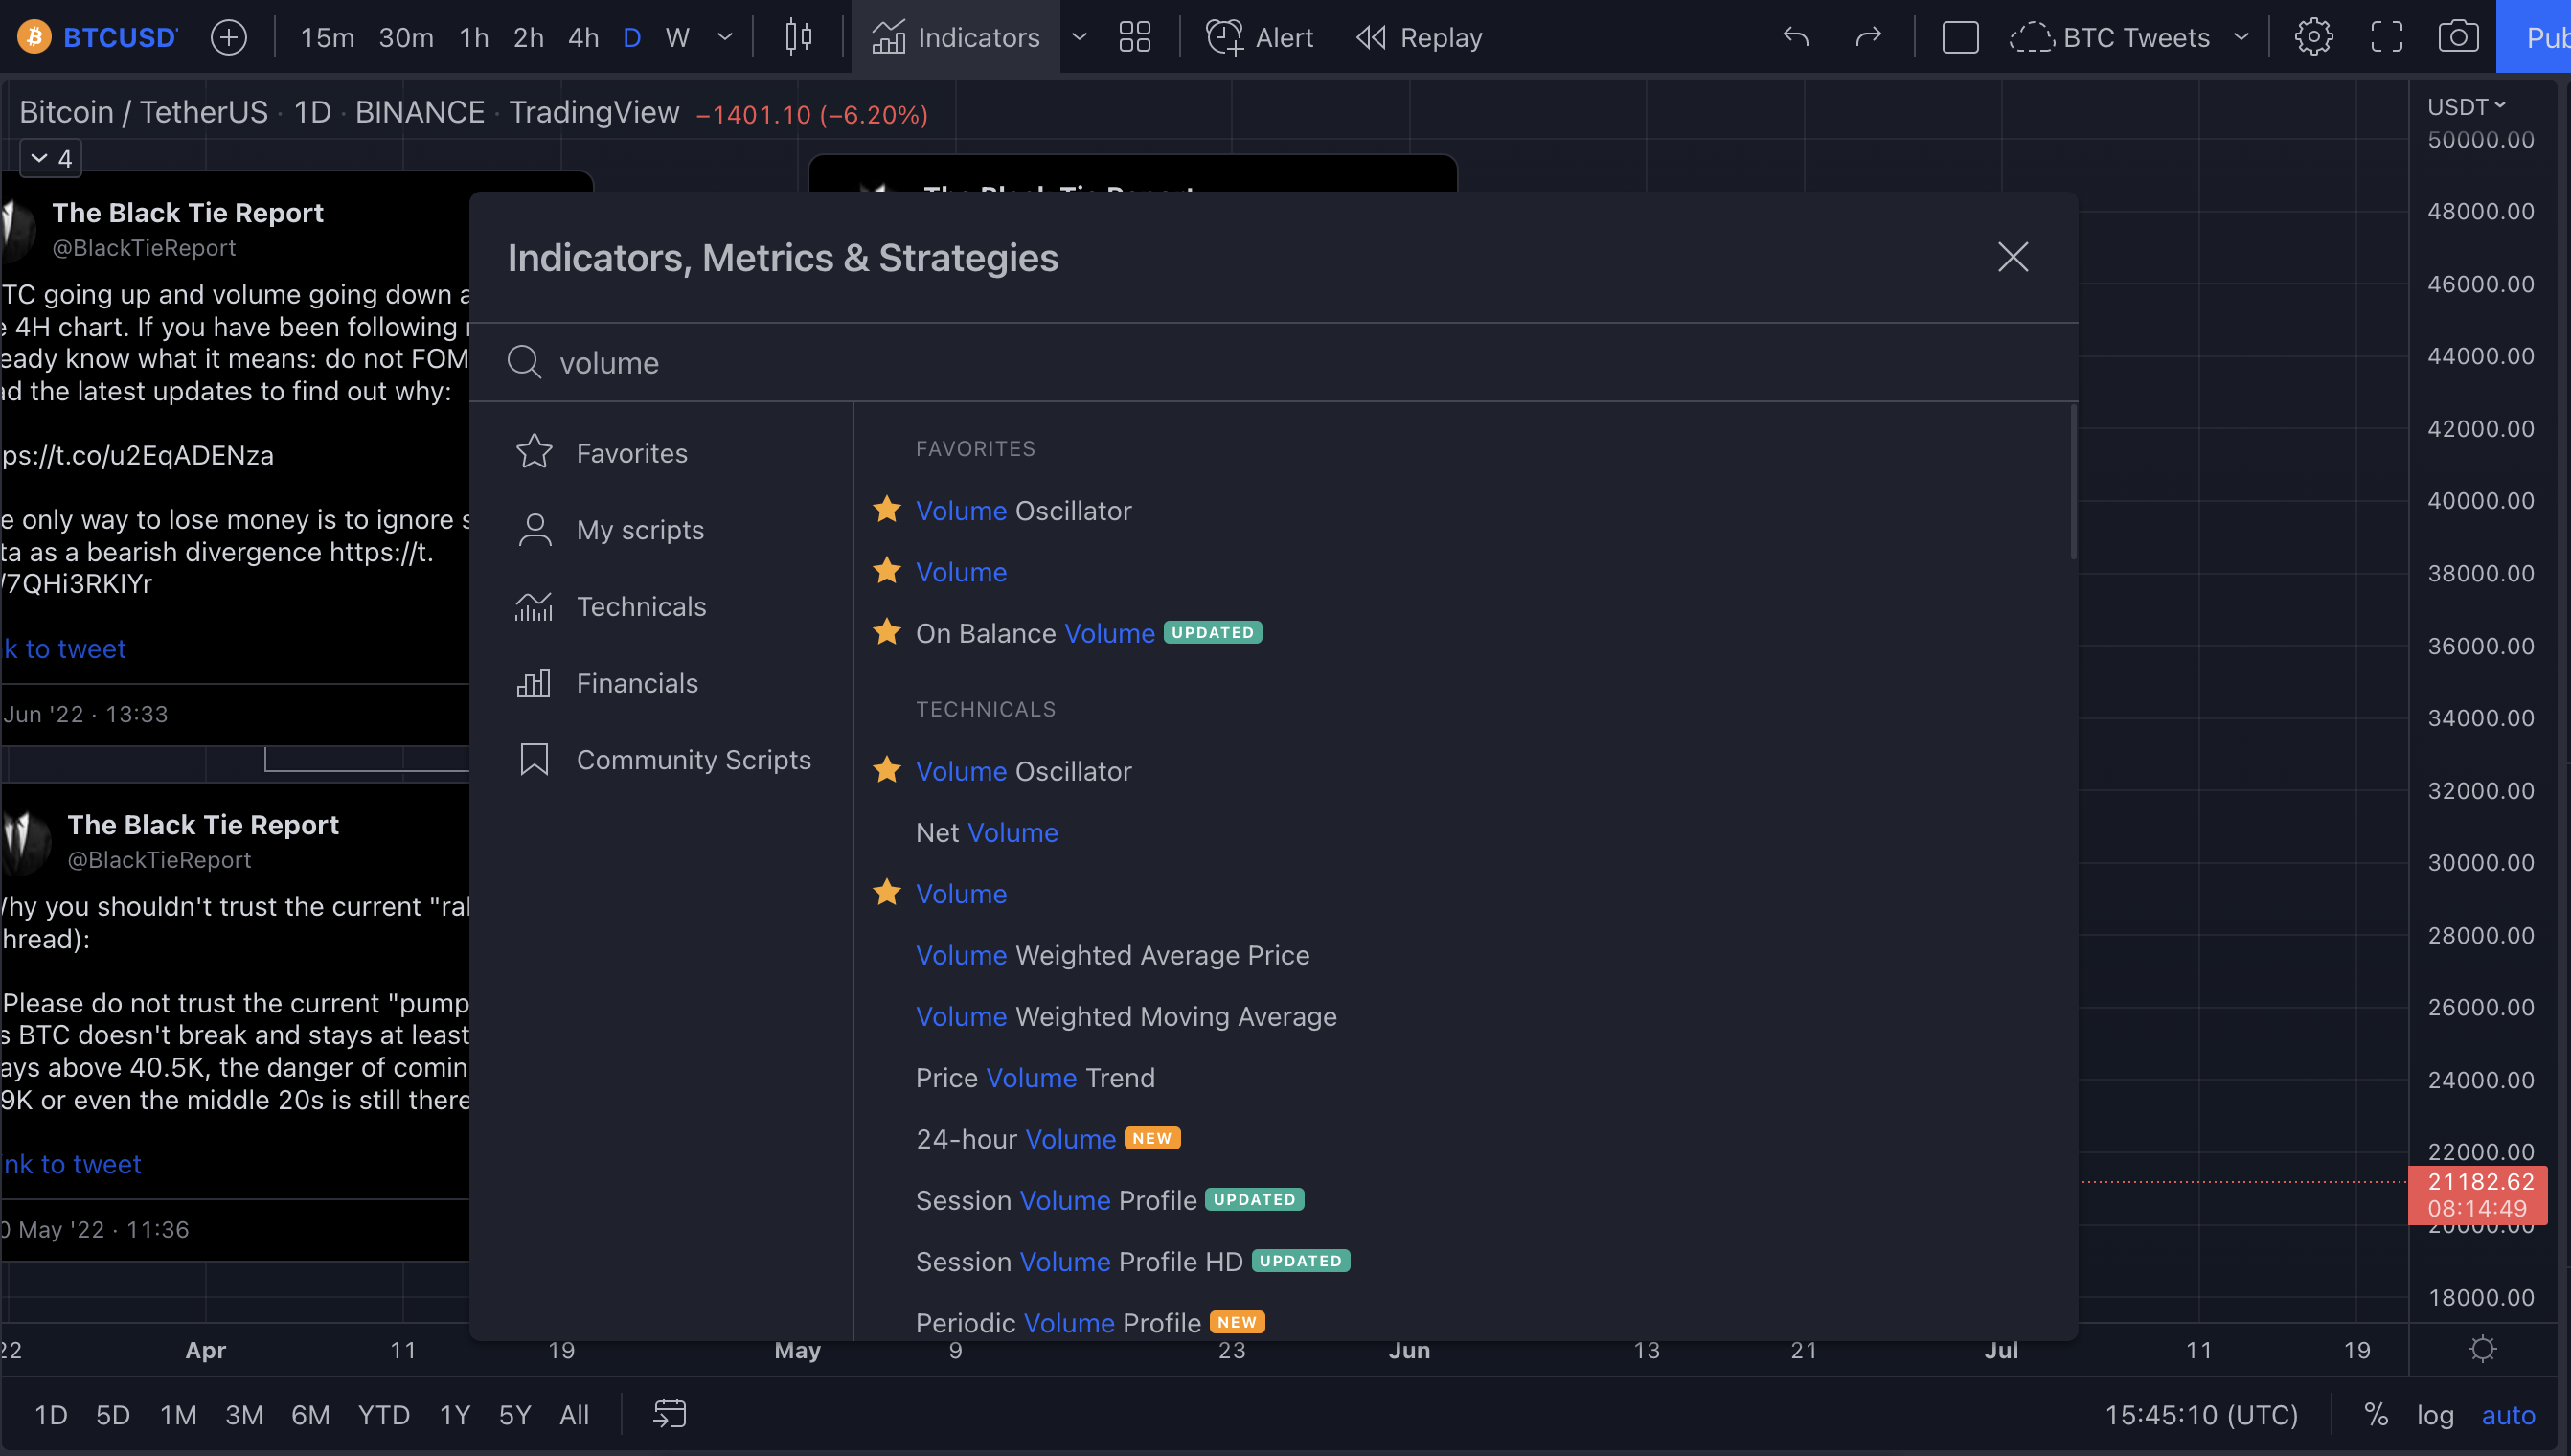Screen dimensions: 2571x1456
Task: Set the 1M date range
Action: (178, 1415)
